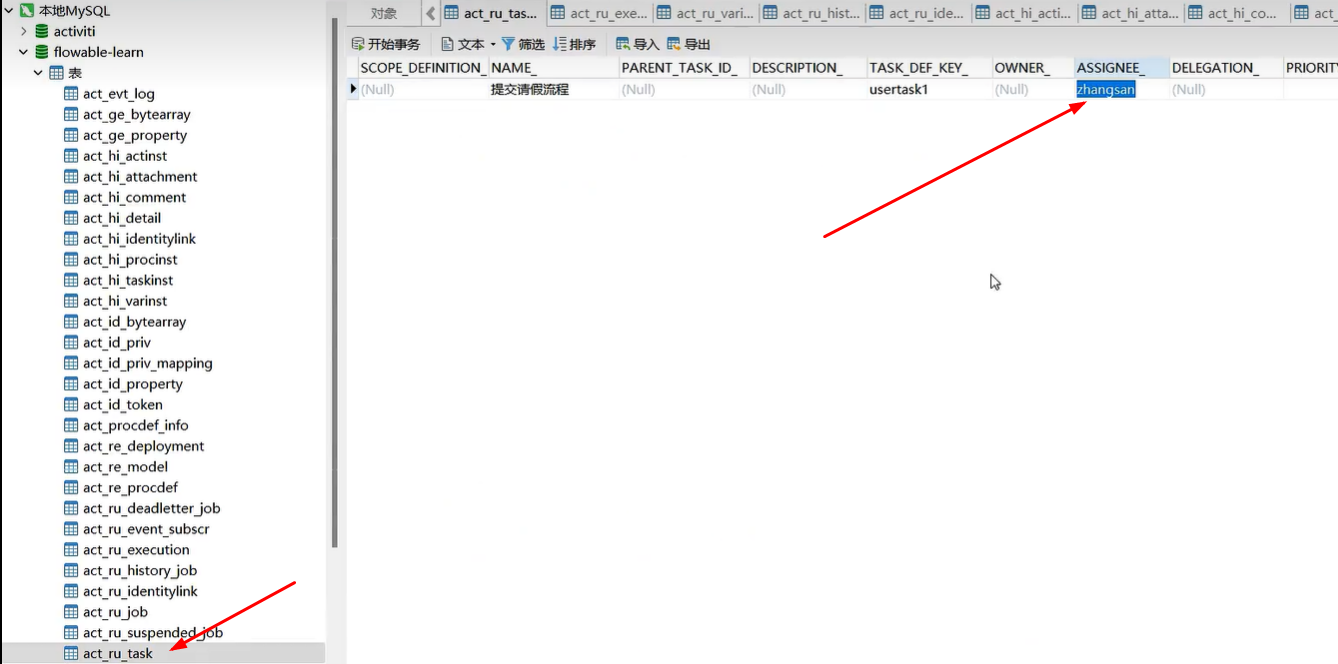
Task: Click the act_hi_taskinst table icon
Action: (x=71, y=280)
